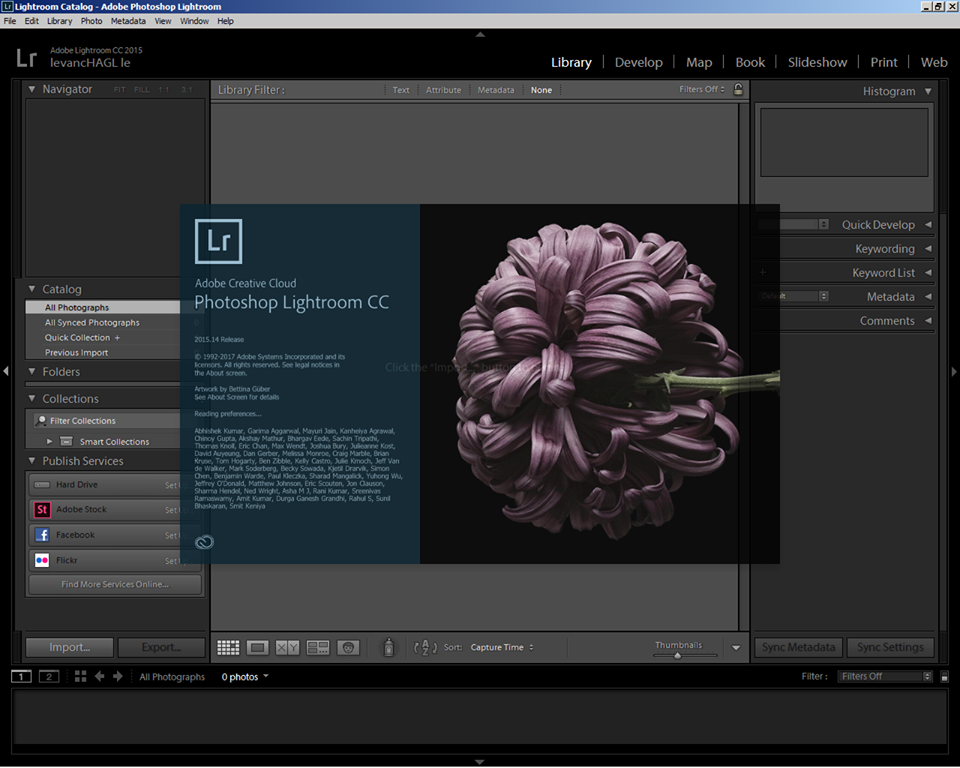Adjust the Thumbnails size slider
Image resolution: width=960 pixels, height=768 pixels.
coord(678,655)
